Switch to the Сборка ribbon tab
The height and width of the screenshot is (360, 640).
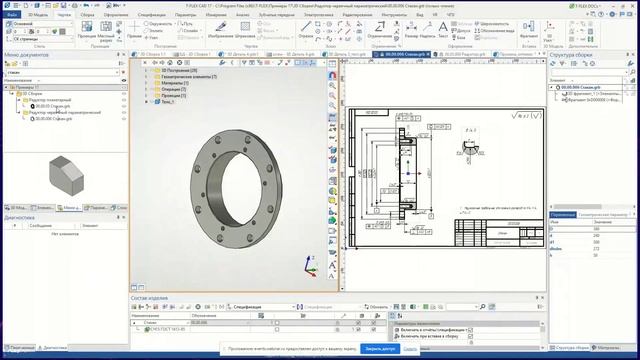[x=87, y=15]
